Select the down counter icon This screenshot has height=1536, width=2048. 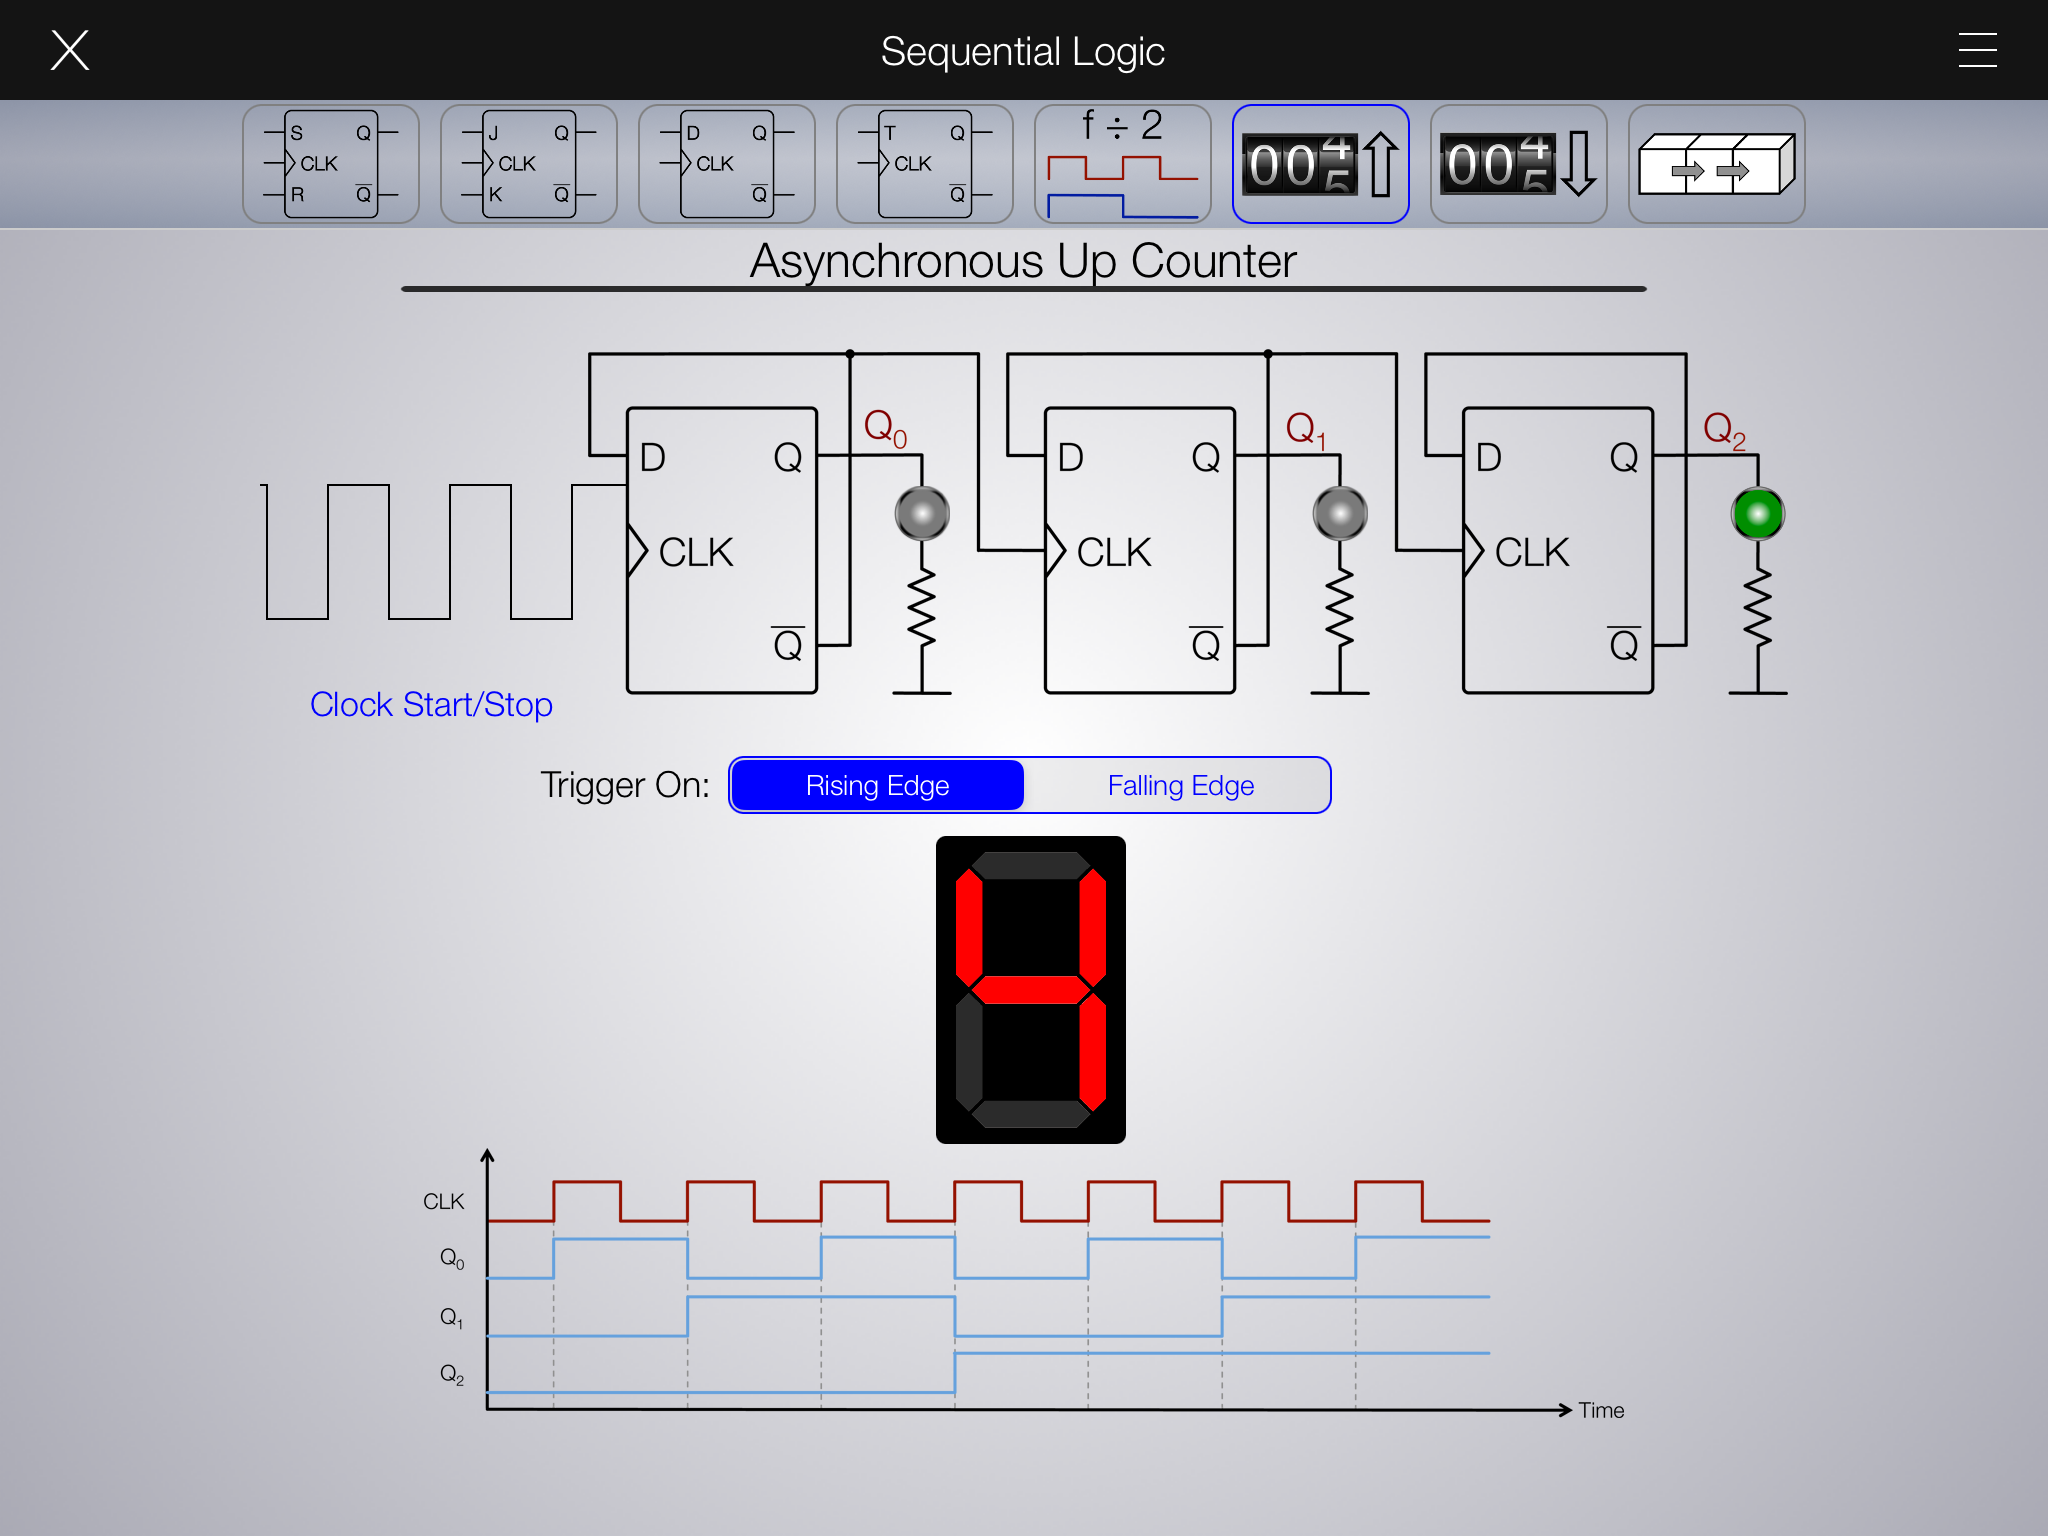[x=1519, y=164]
